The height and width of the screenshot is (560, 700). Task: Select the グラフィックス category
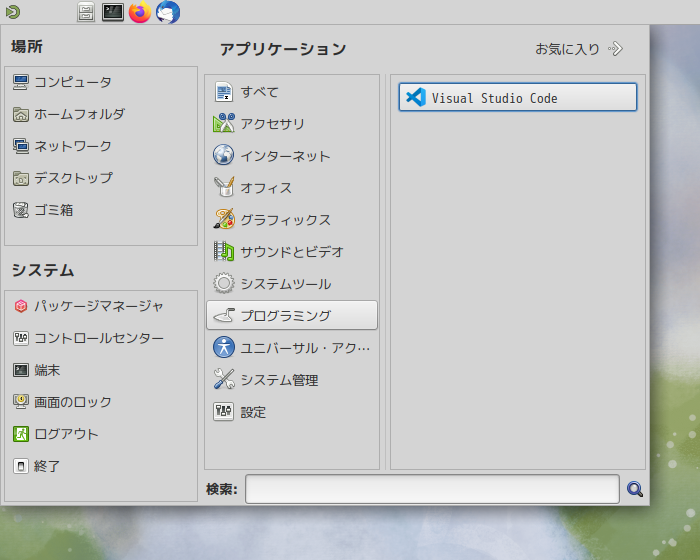(x=292, y=220)
